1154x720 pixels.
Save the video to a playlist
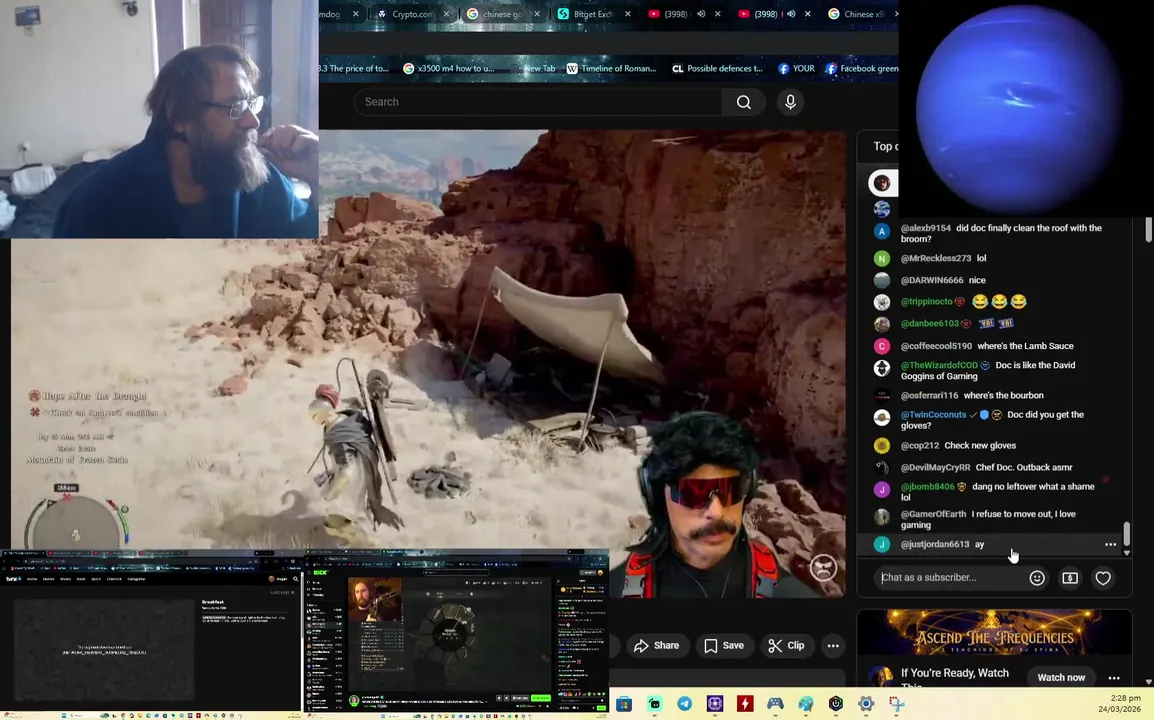pyautogui.click(x=724, y=646)
